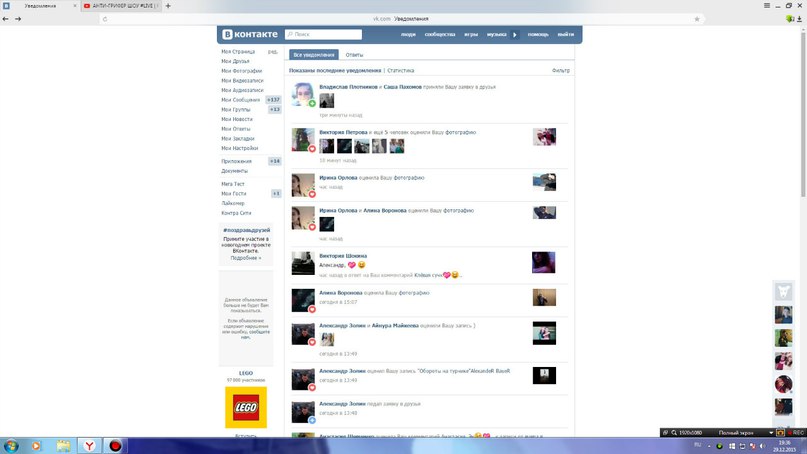Open the browser downloads arrow icon
The image size is (807, 454).
[x=799, y=19]
